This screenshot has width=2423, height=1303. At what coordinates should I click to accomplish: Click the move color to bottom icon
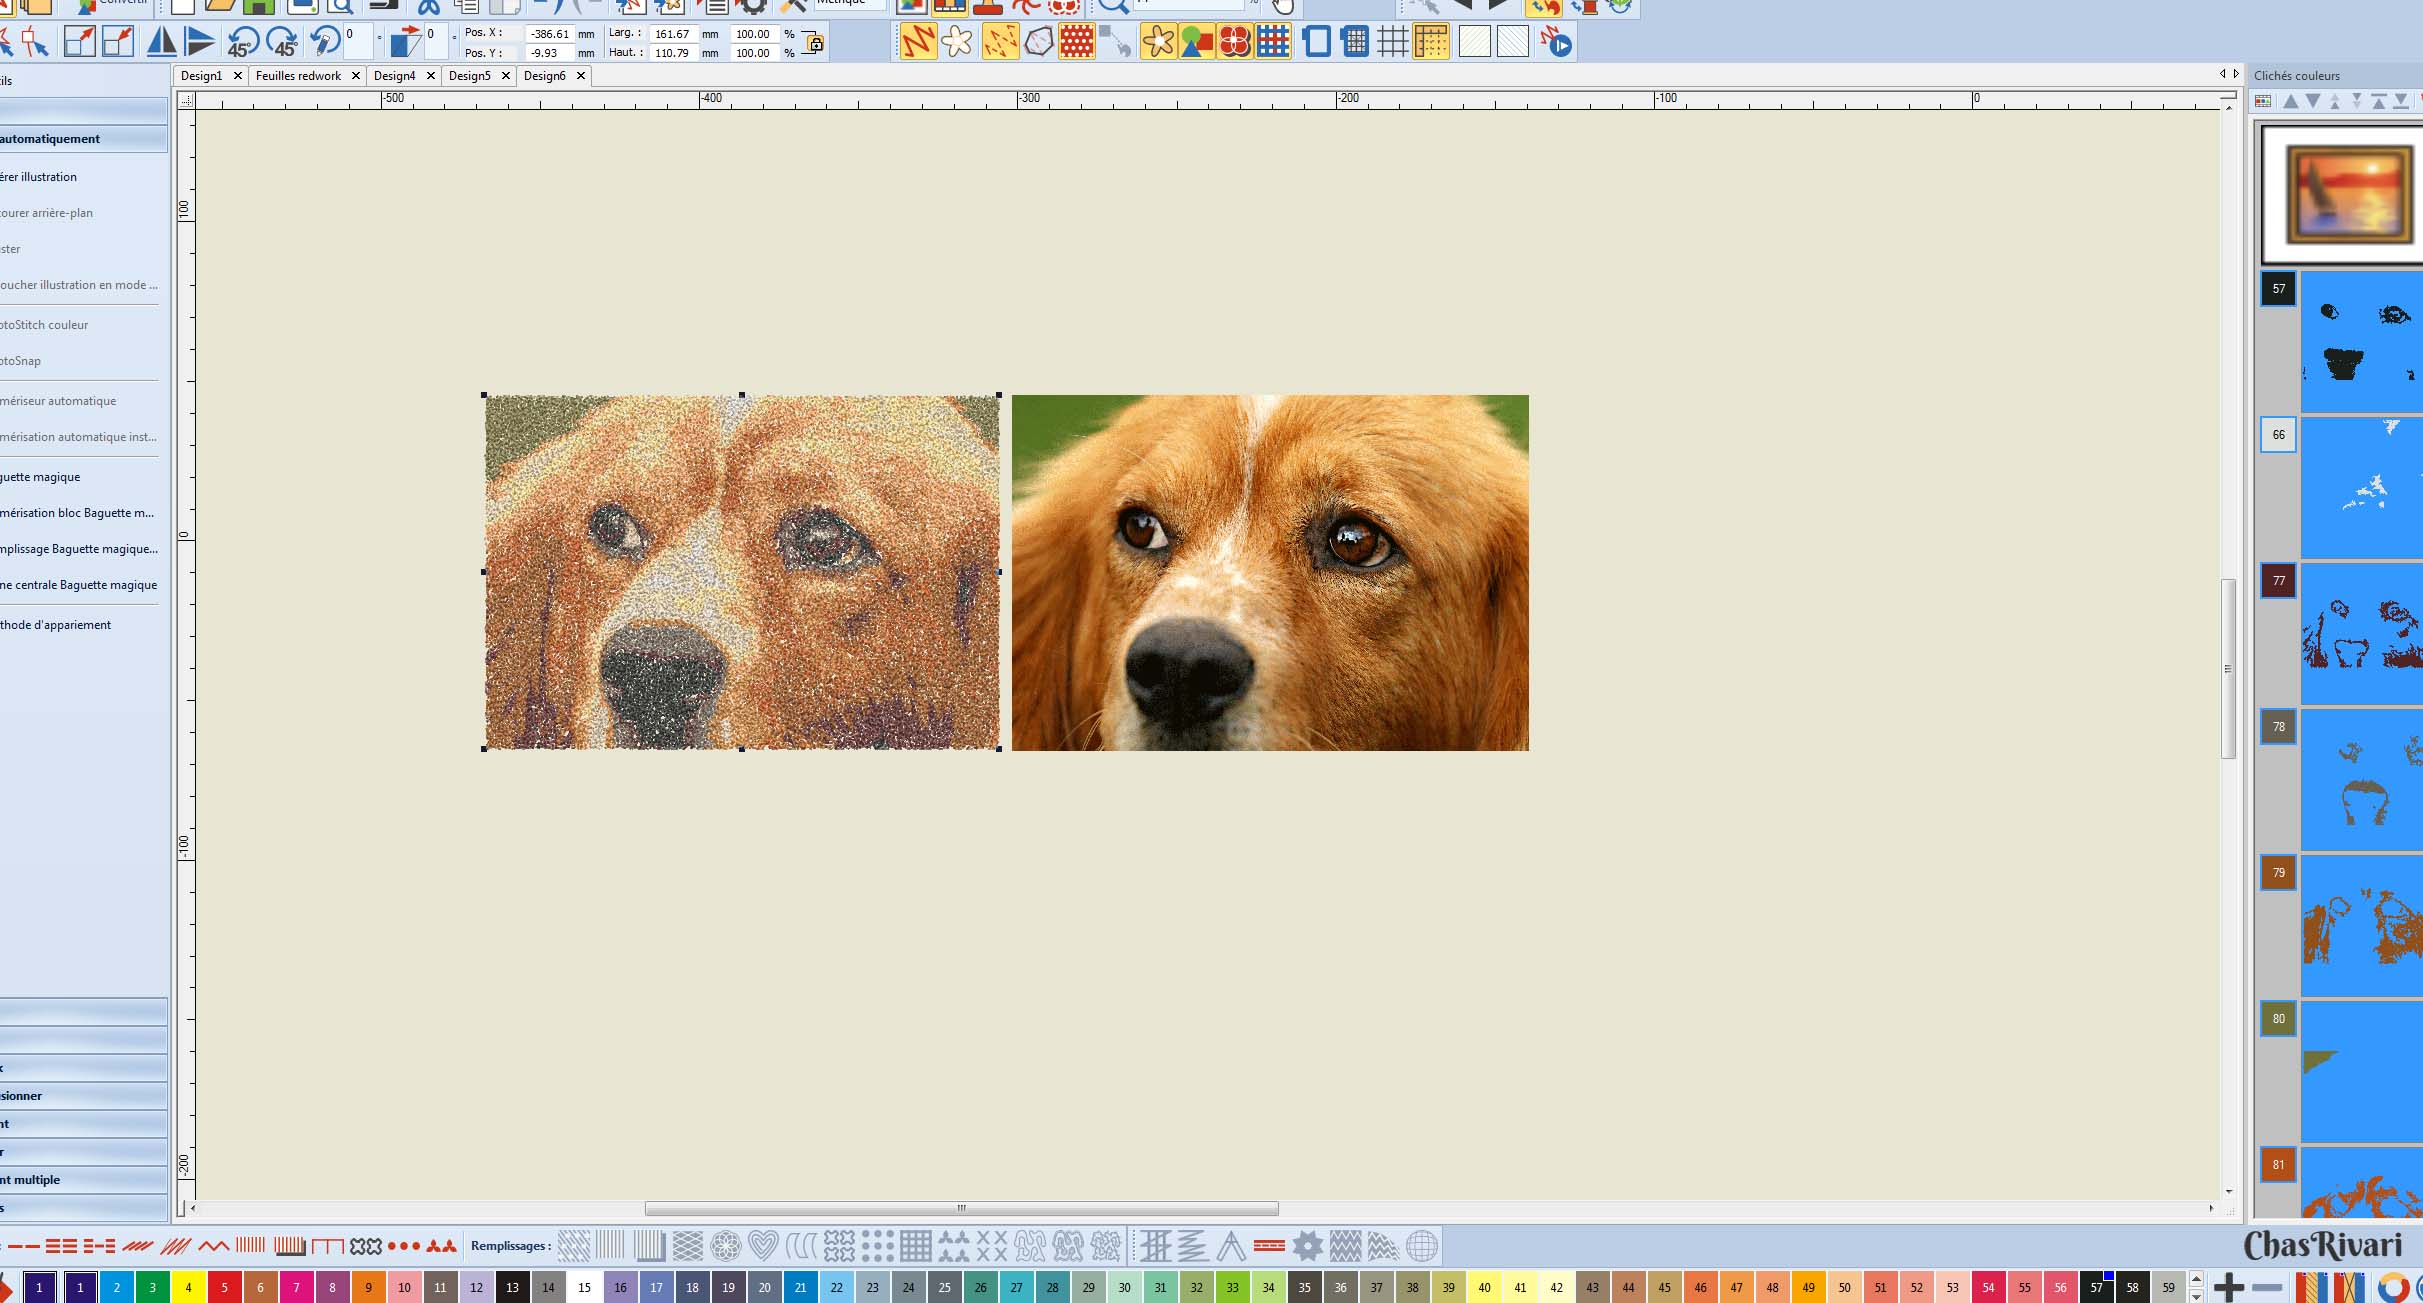click(x=2400, y=101)
